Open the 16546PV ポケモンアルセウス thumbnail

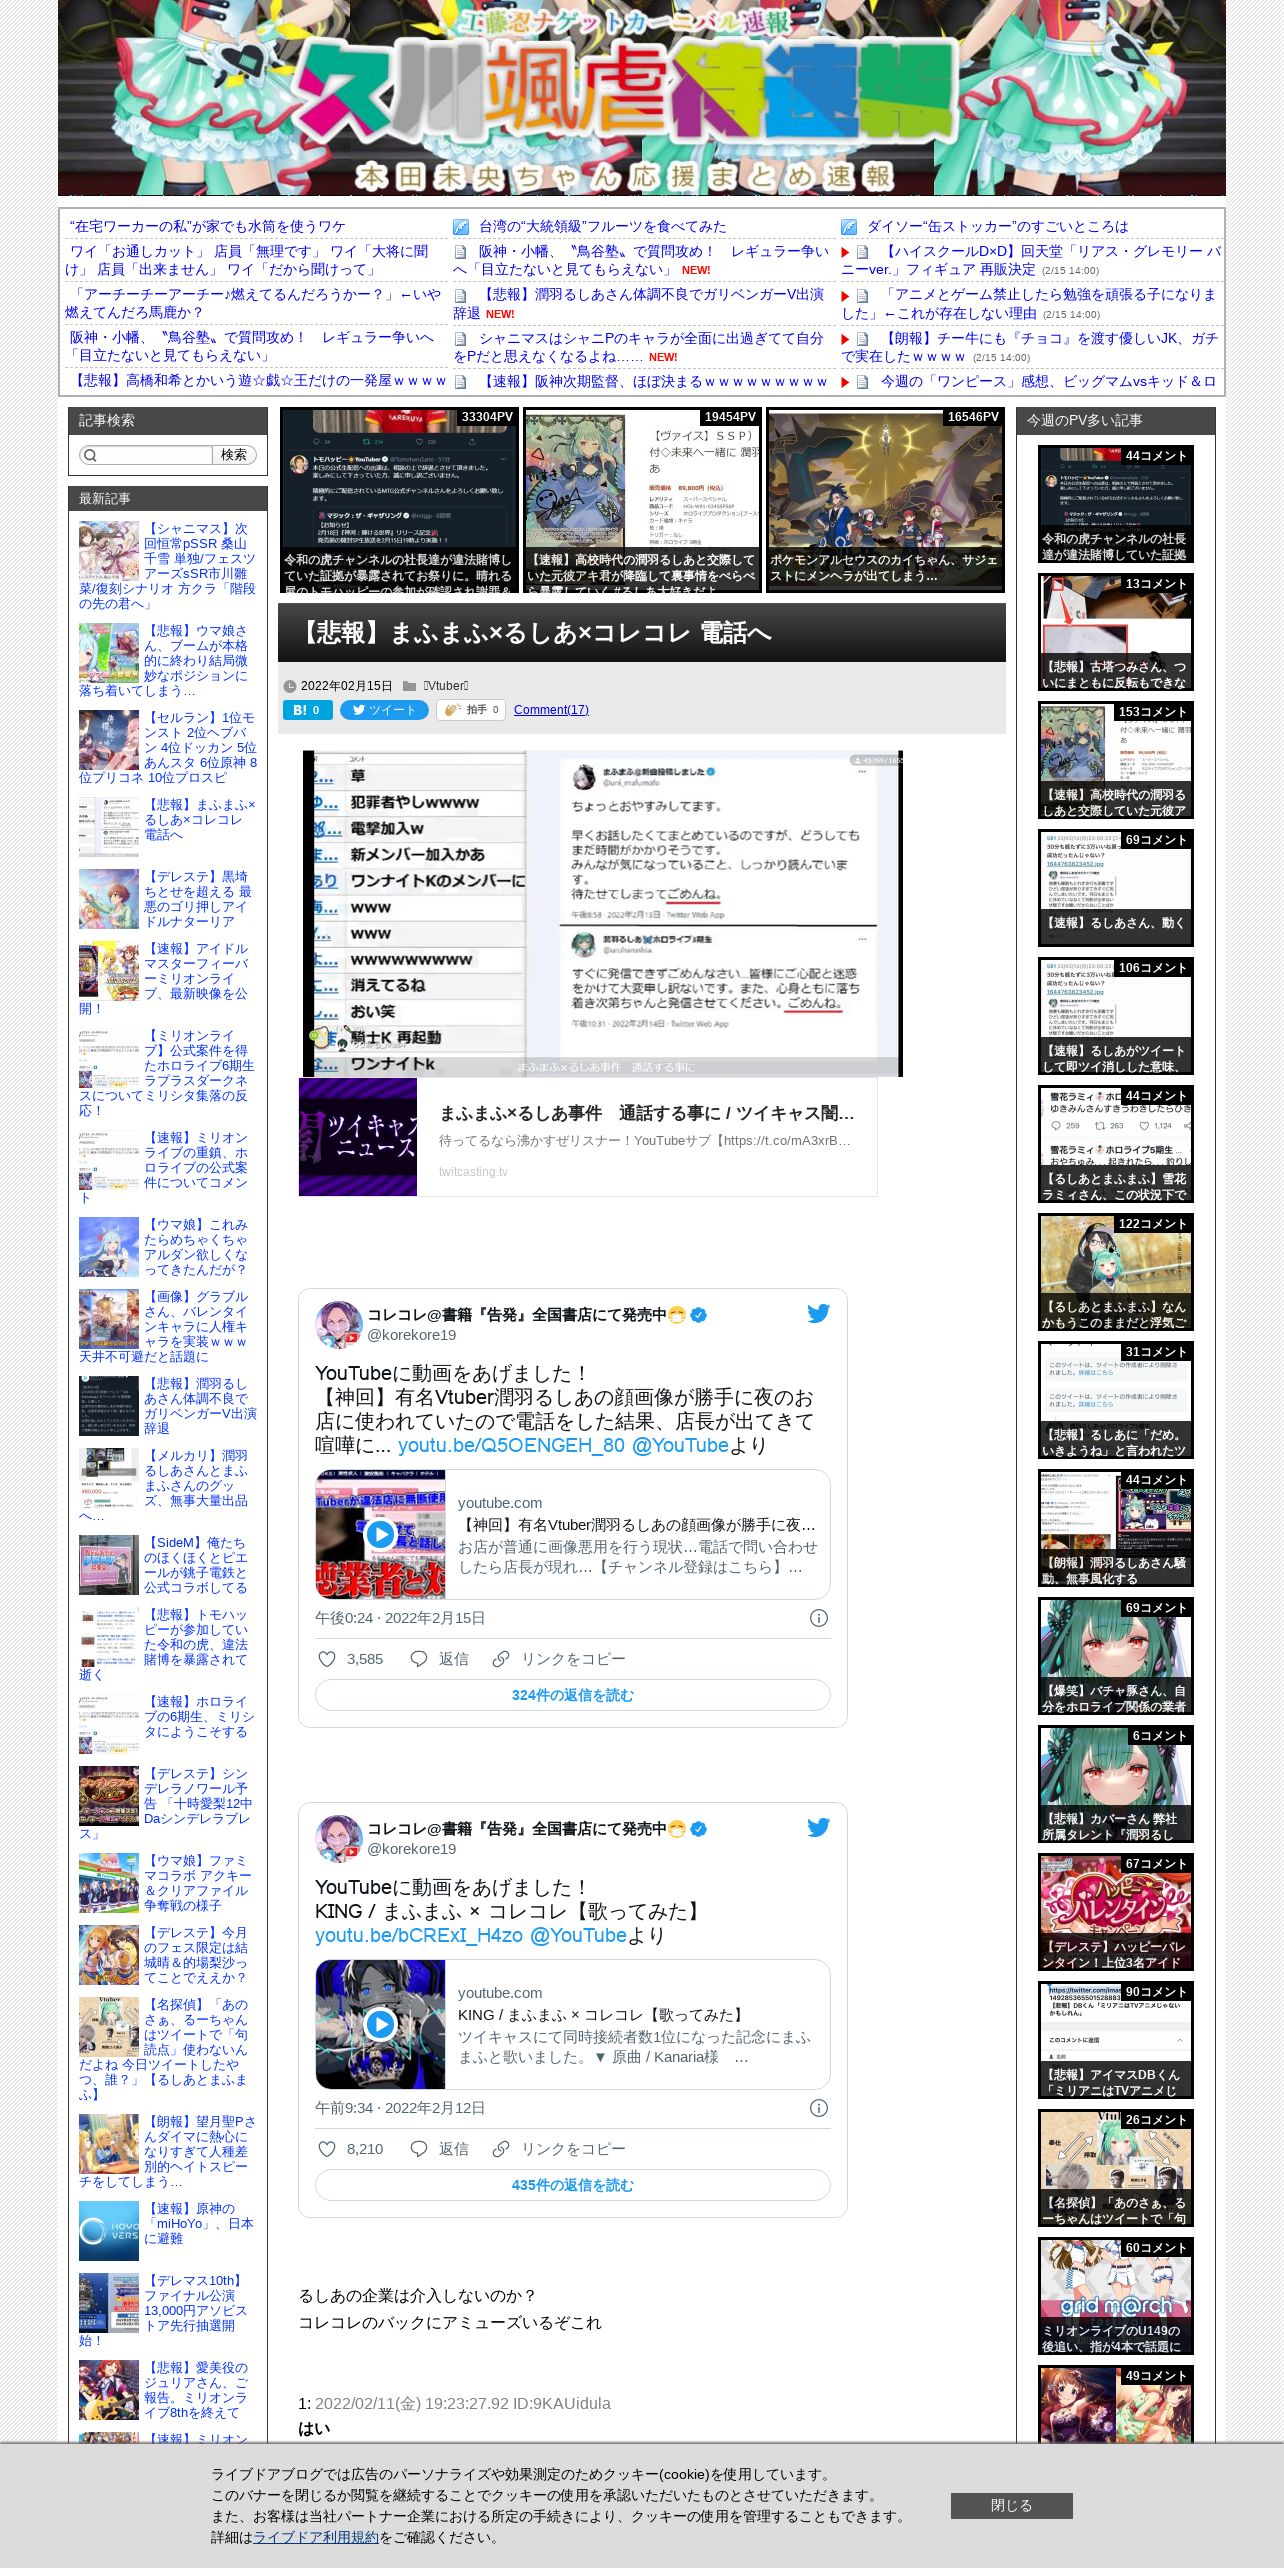coord(885,500)
